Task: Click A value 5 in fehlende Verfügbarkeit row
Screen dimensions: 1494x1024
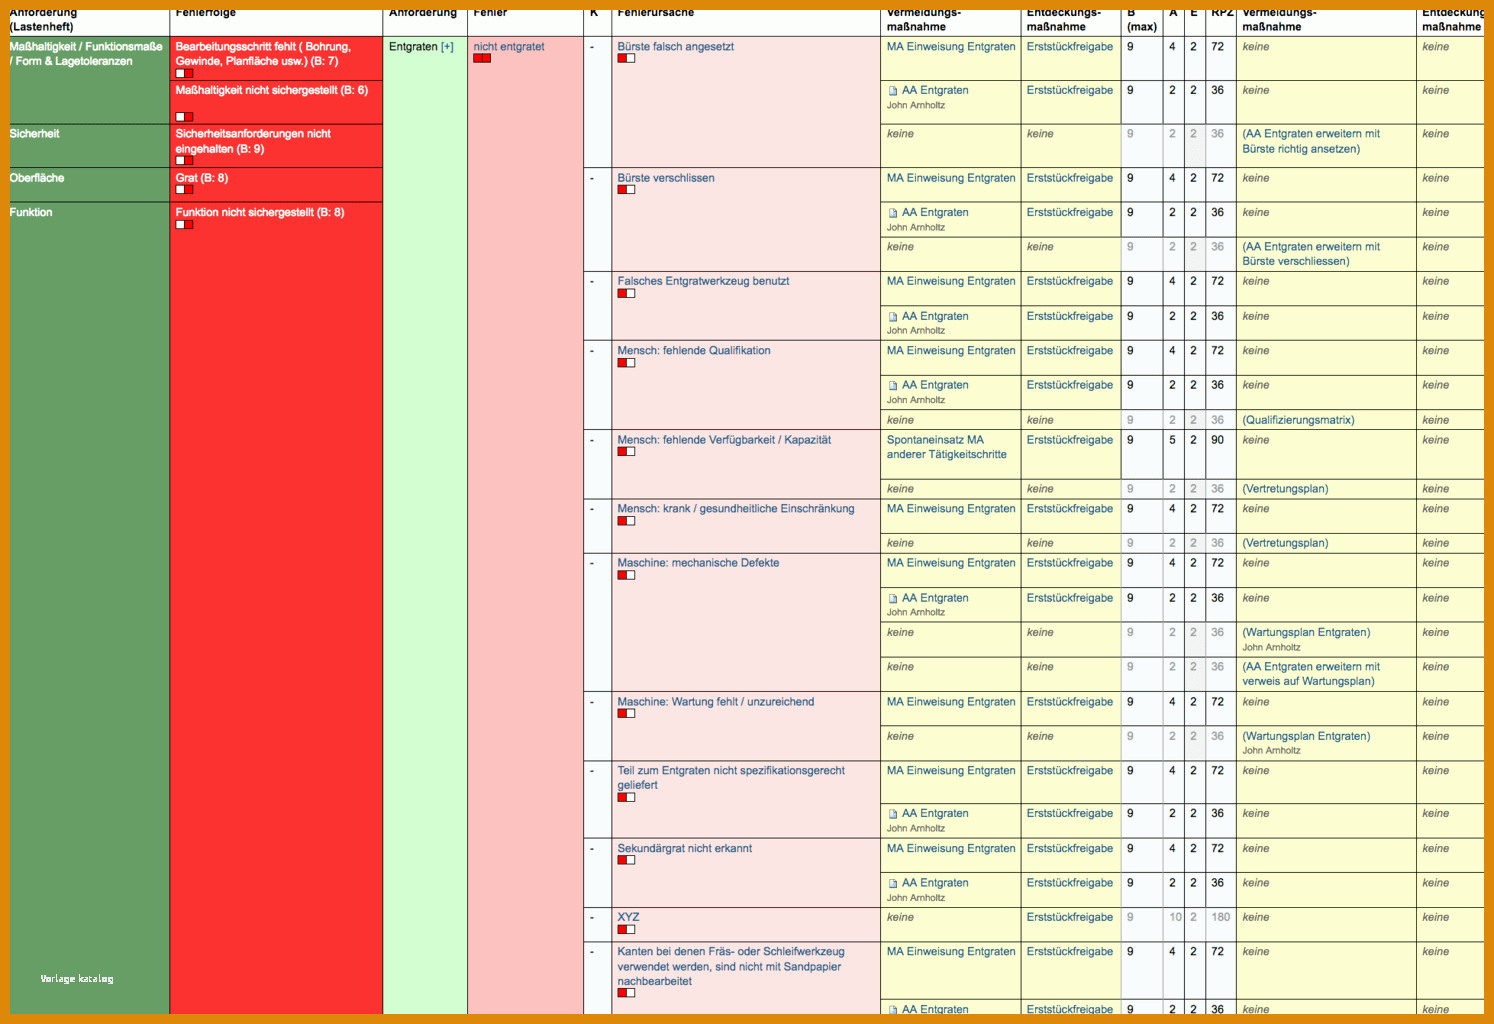Action: (x=1172, y=440)
